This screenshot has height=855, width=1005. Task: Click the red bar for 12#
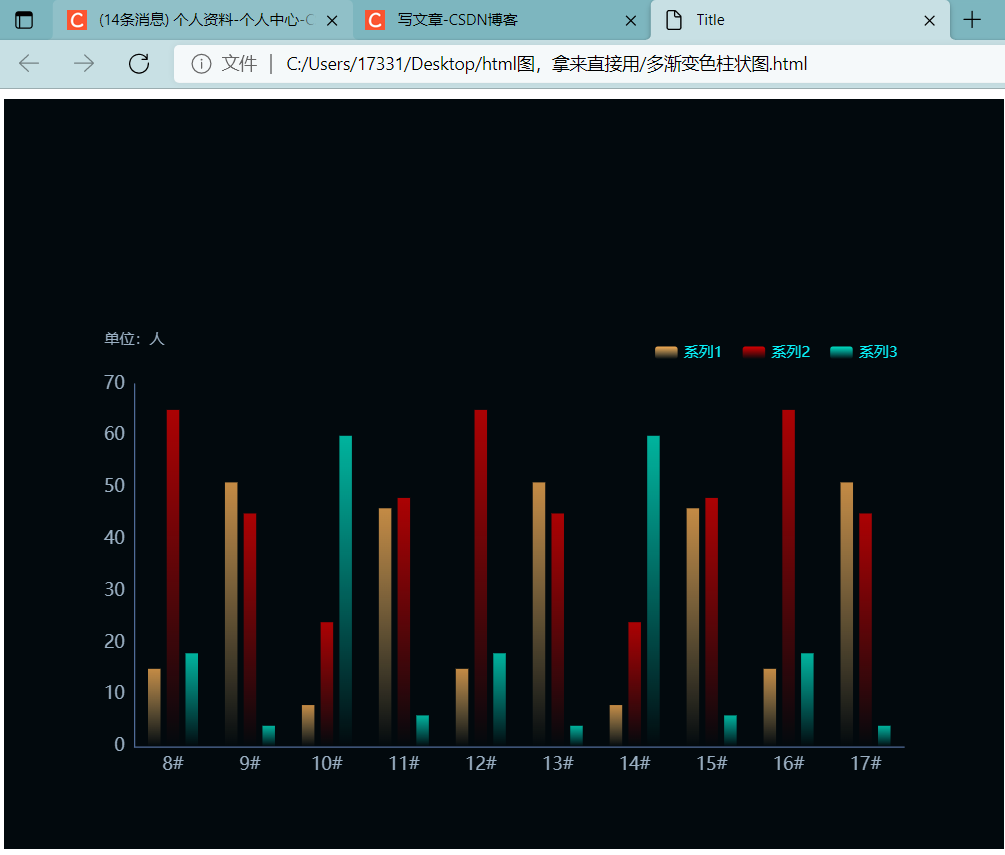[x=481, y=578]
